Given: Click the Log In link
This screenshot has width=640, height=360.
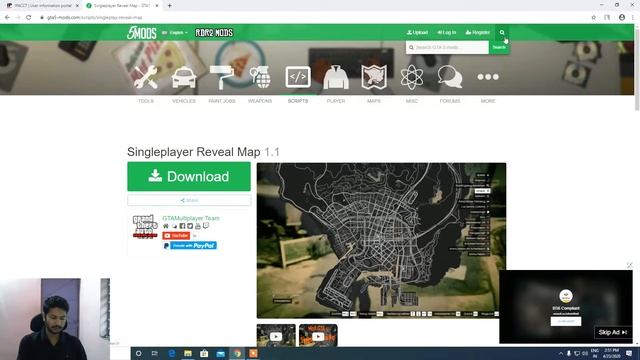Looking at the screenshot, I should click(447, 32).
